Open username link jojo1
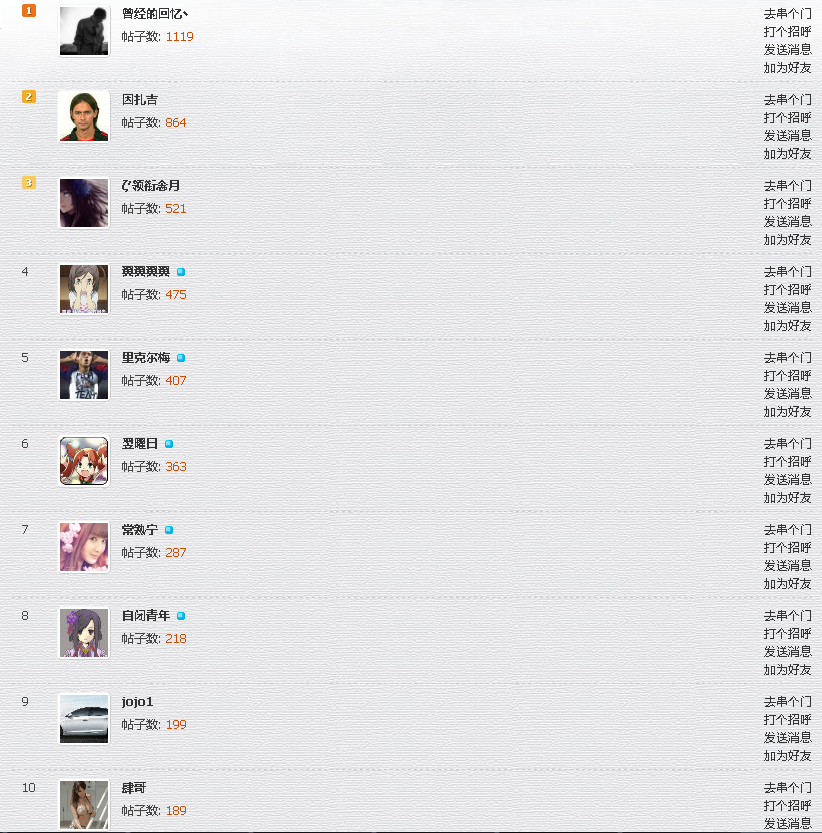The image size is (822, 833). pos(138,702)
